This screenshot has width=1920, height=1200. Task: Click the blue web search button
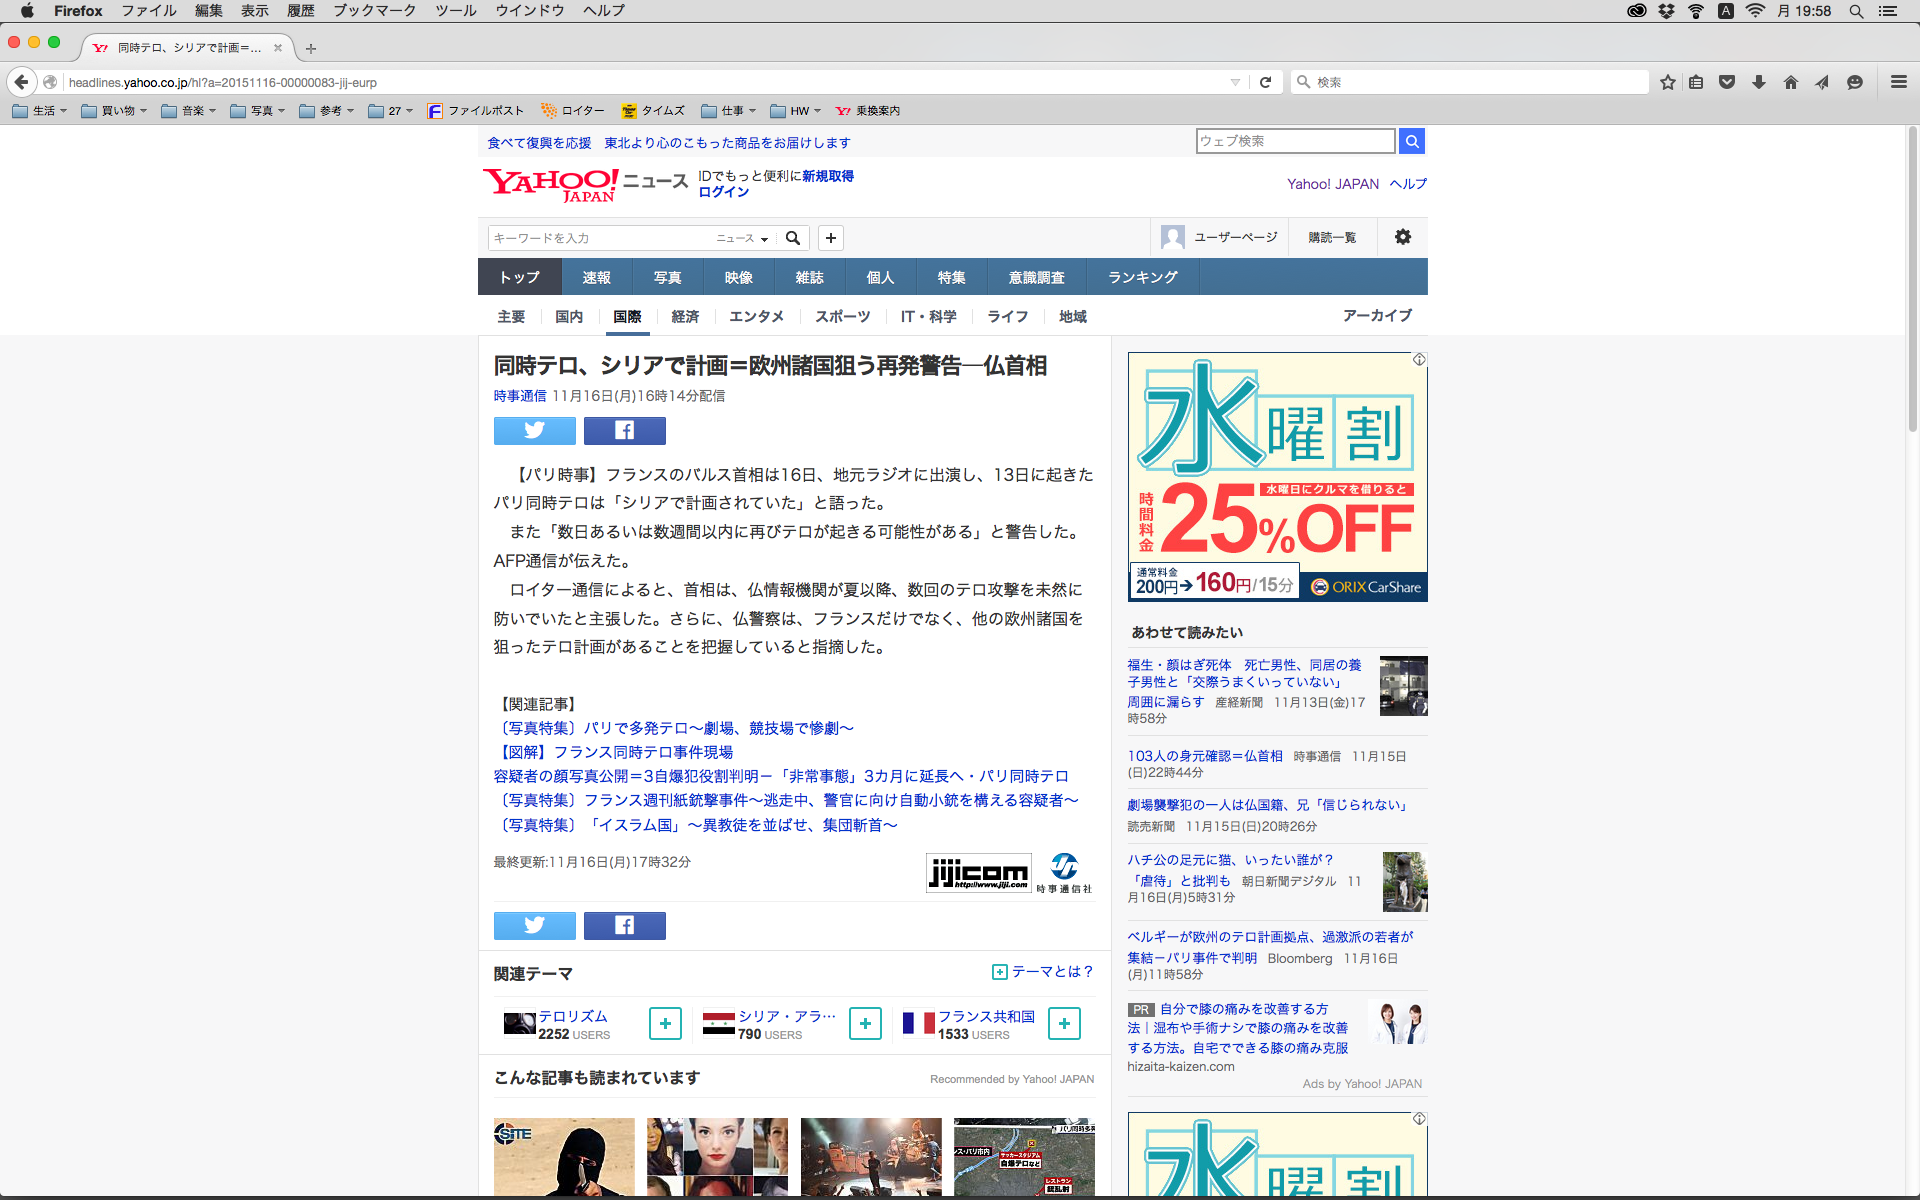[x=1411, y=141]
